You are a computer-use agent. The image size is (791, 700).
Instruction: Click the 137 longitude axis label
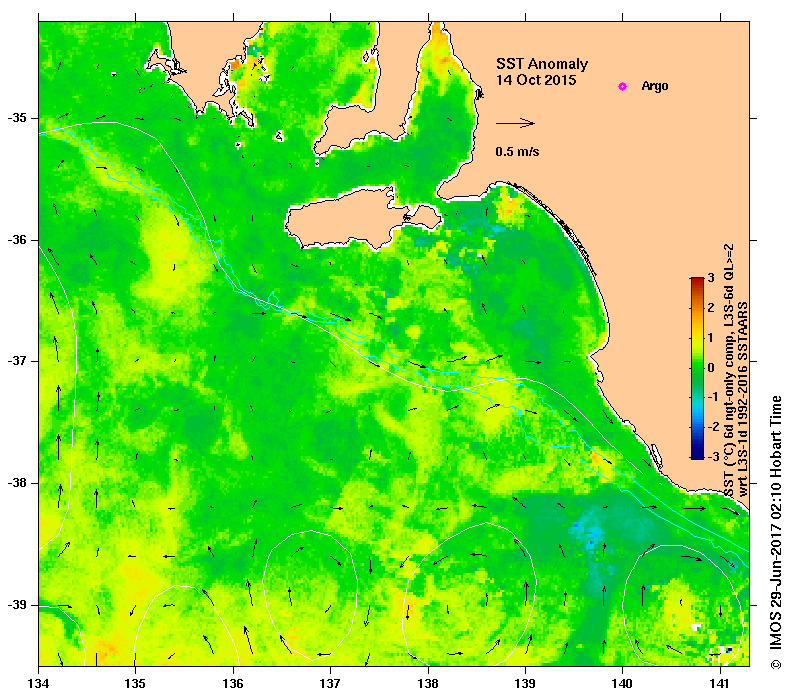330,684
